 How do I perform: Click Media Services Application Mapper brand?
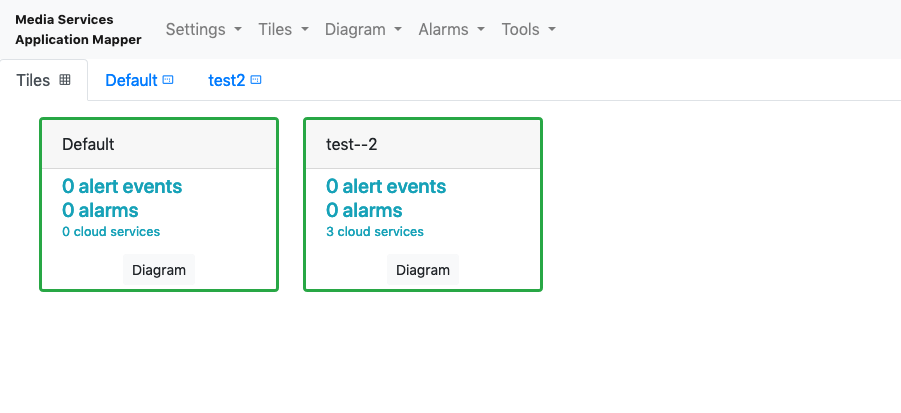[x=78, y=29]
